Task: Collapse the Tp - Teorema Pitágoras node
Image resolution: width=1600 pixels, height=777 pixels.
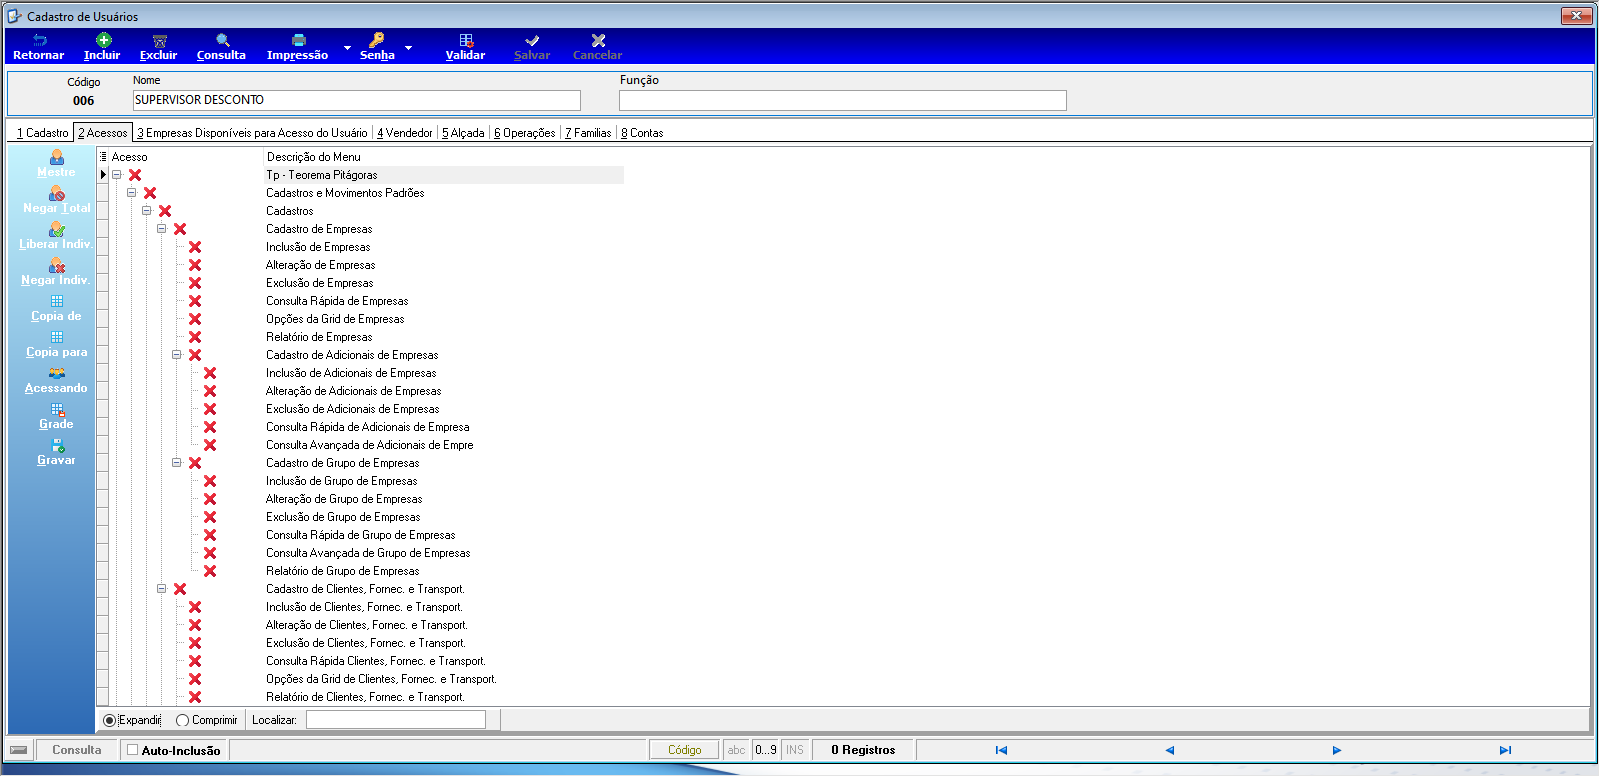Action: [x=117, y=175]
